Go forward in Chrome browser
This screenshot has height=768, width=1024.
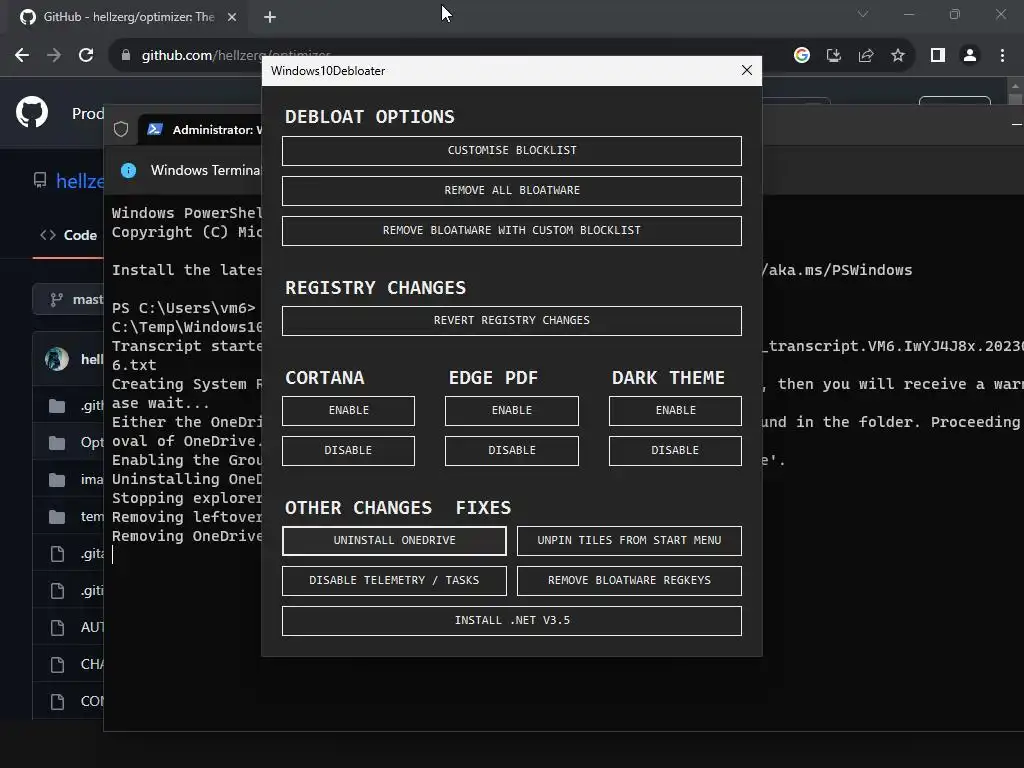(54, 55)
